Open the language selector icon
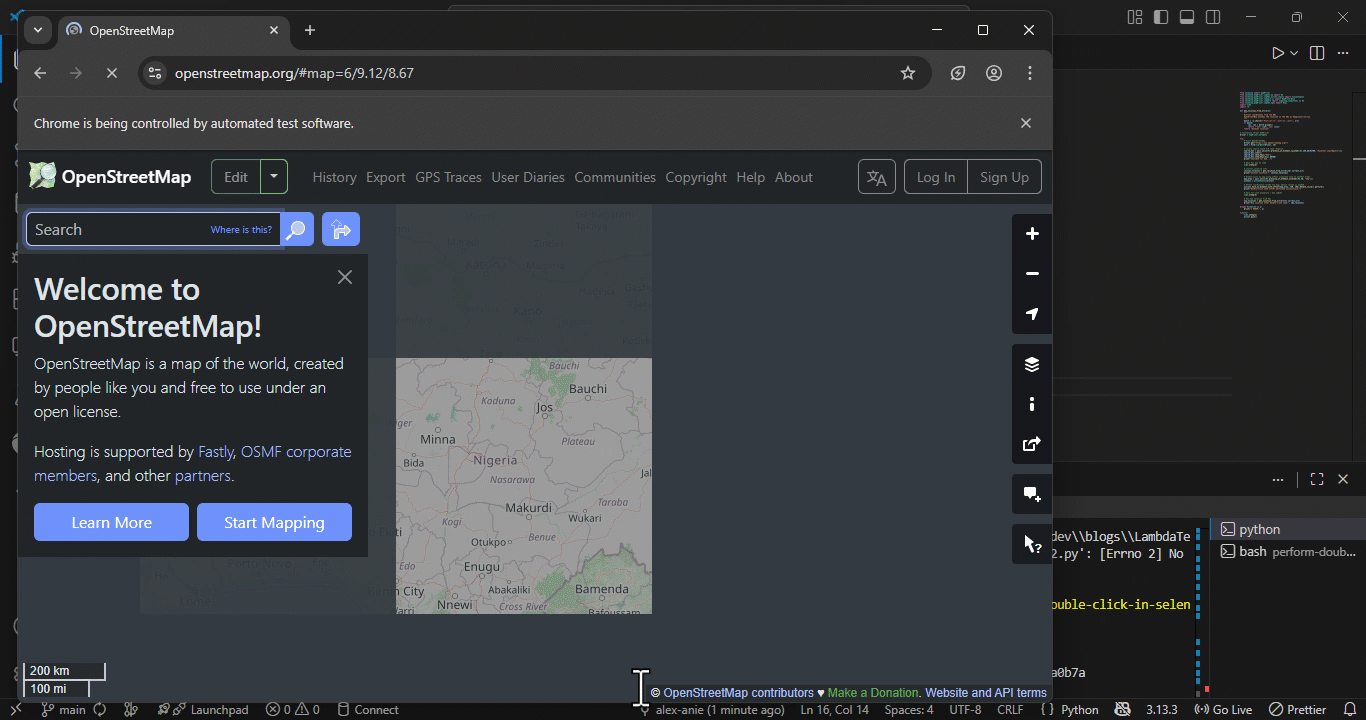This screenshot has width=1366, height=720. 877,177
